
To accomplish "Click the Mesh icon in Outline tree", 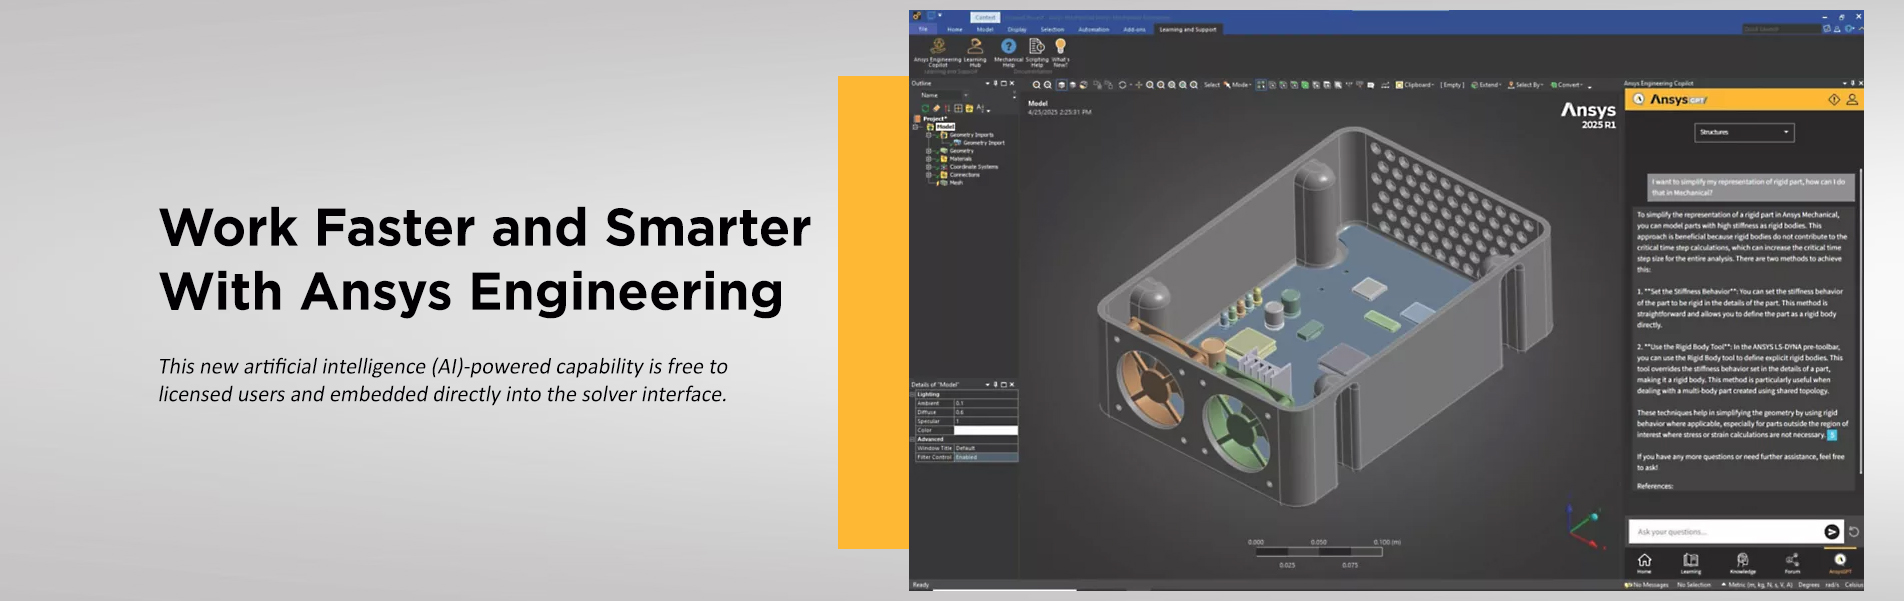I will [942, 183].
